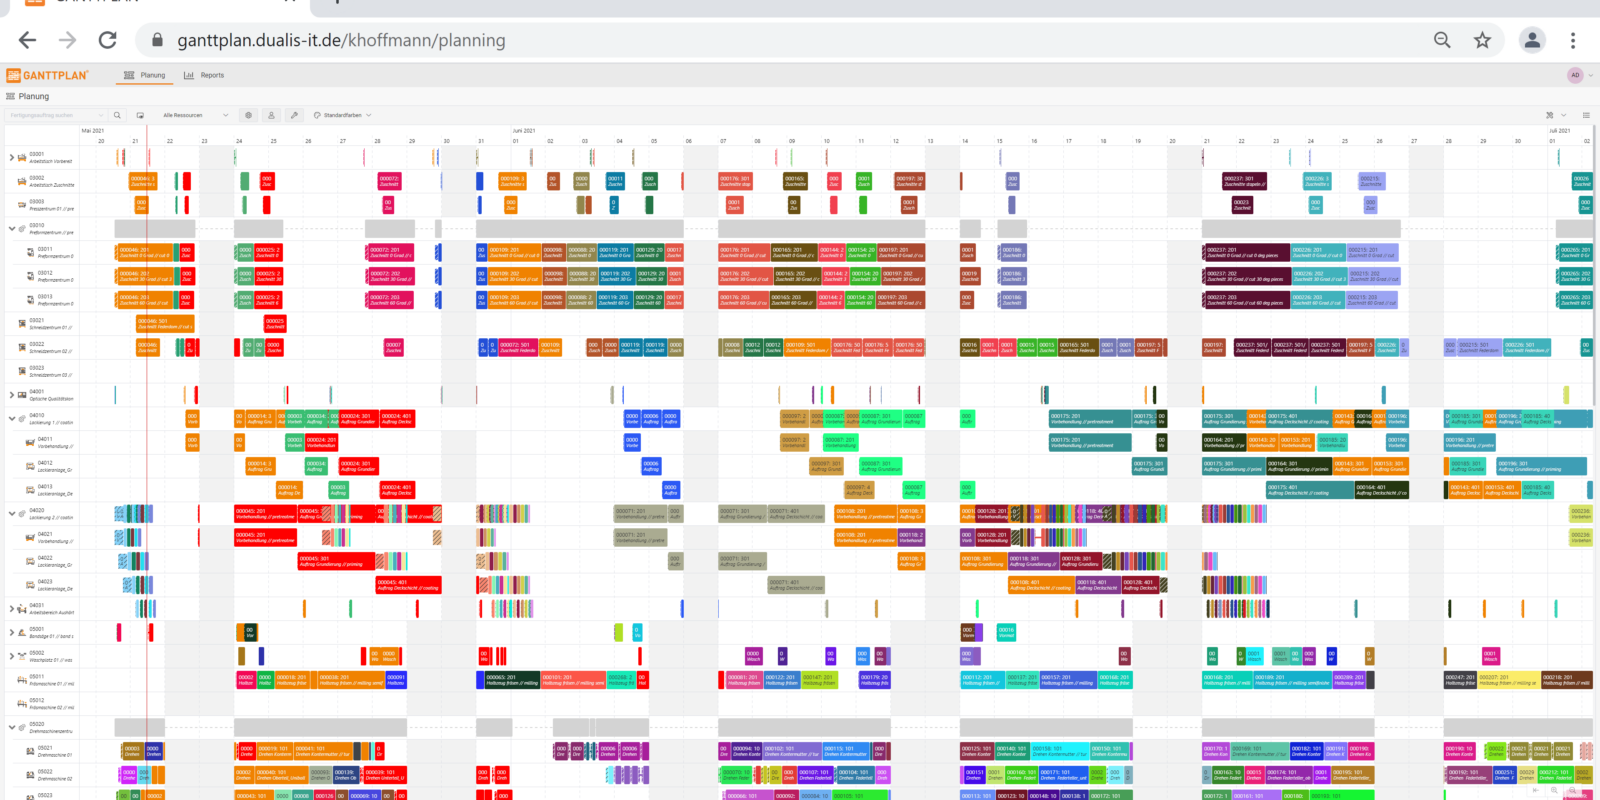
Task: Click teal task 000175: 201 in row 04010
Action: [x=1088, y=418]
